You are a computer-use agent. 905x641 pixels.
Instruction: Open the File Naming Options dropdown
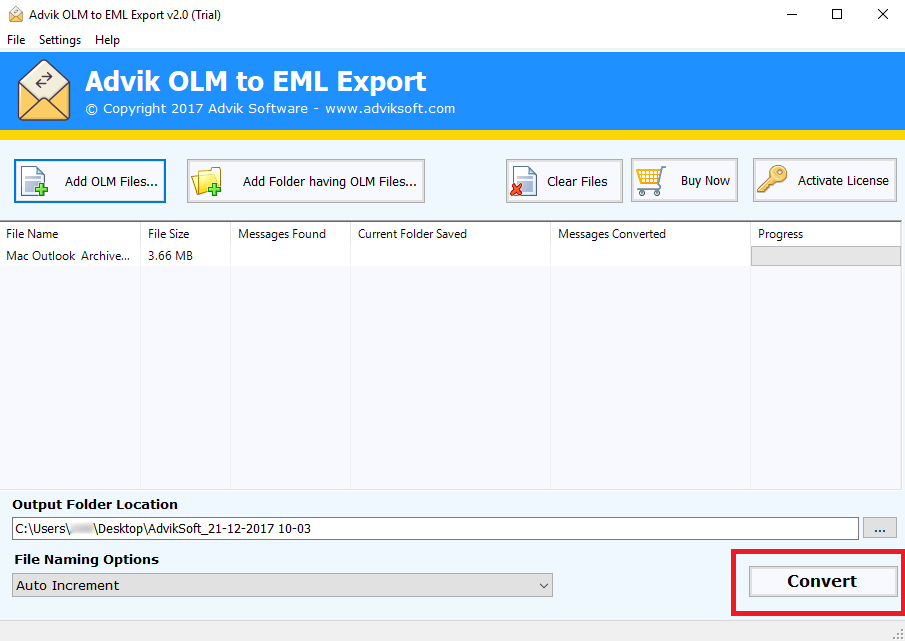(282, 585)
